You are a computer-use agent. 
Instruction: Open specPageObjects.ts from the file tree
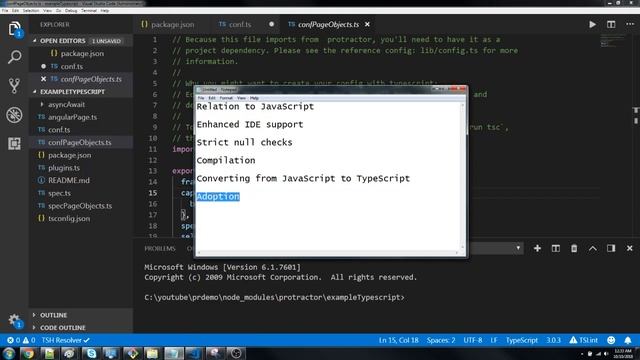tap(80, 206)
